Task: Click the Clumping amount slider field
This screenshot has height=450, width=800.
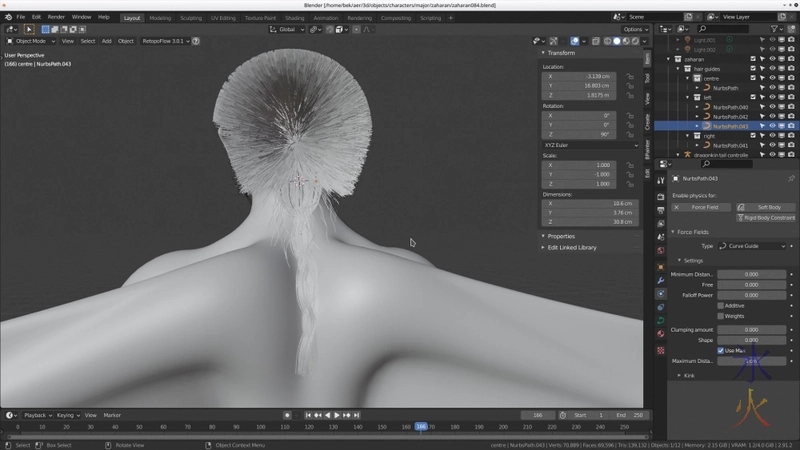Action: point(751,329)
